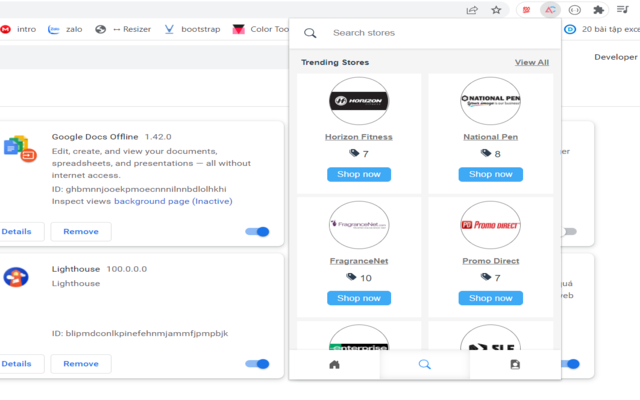This screenshot has height=400, width=640.
Task: Click the coupon tag icon under Promo Direct
Action: click(x=486, y=277)
